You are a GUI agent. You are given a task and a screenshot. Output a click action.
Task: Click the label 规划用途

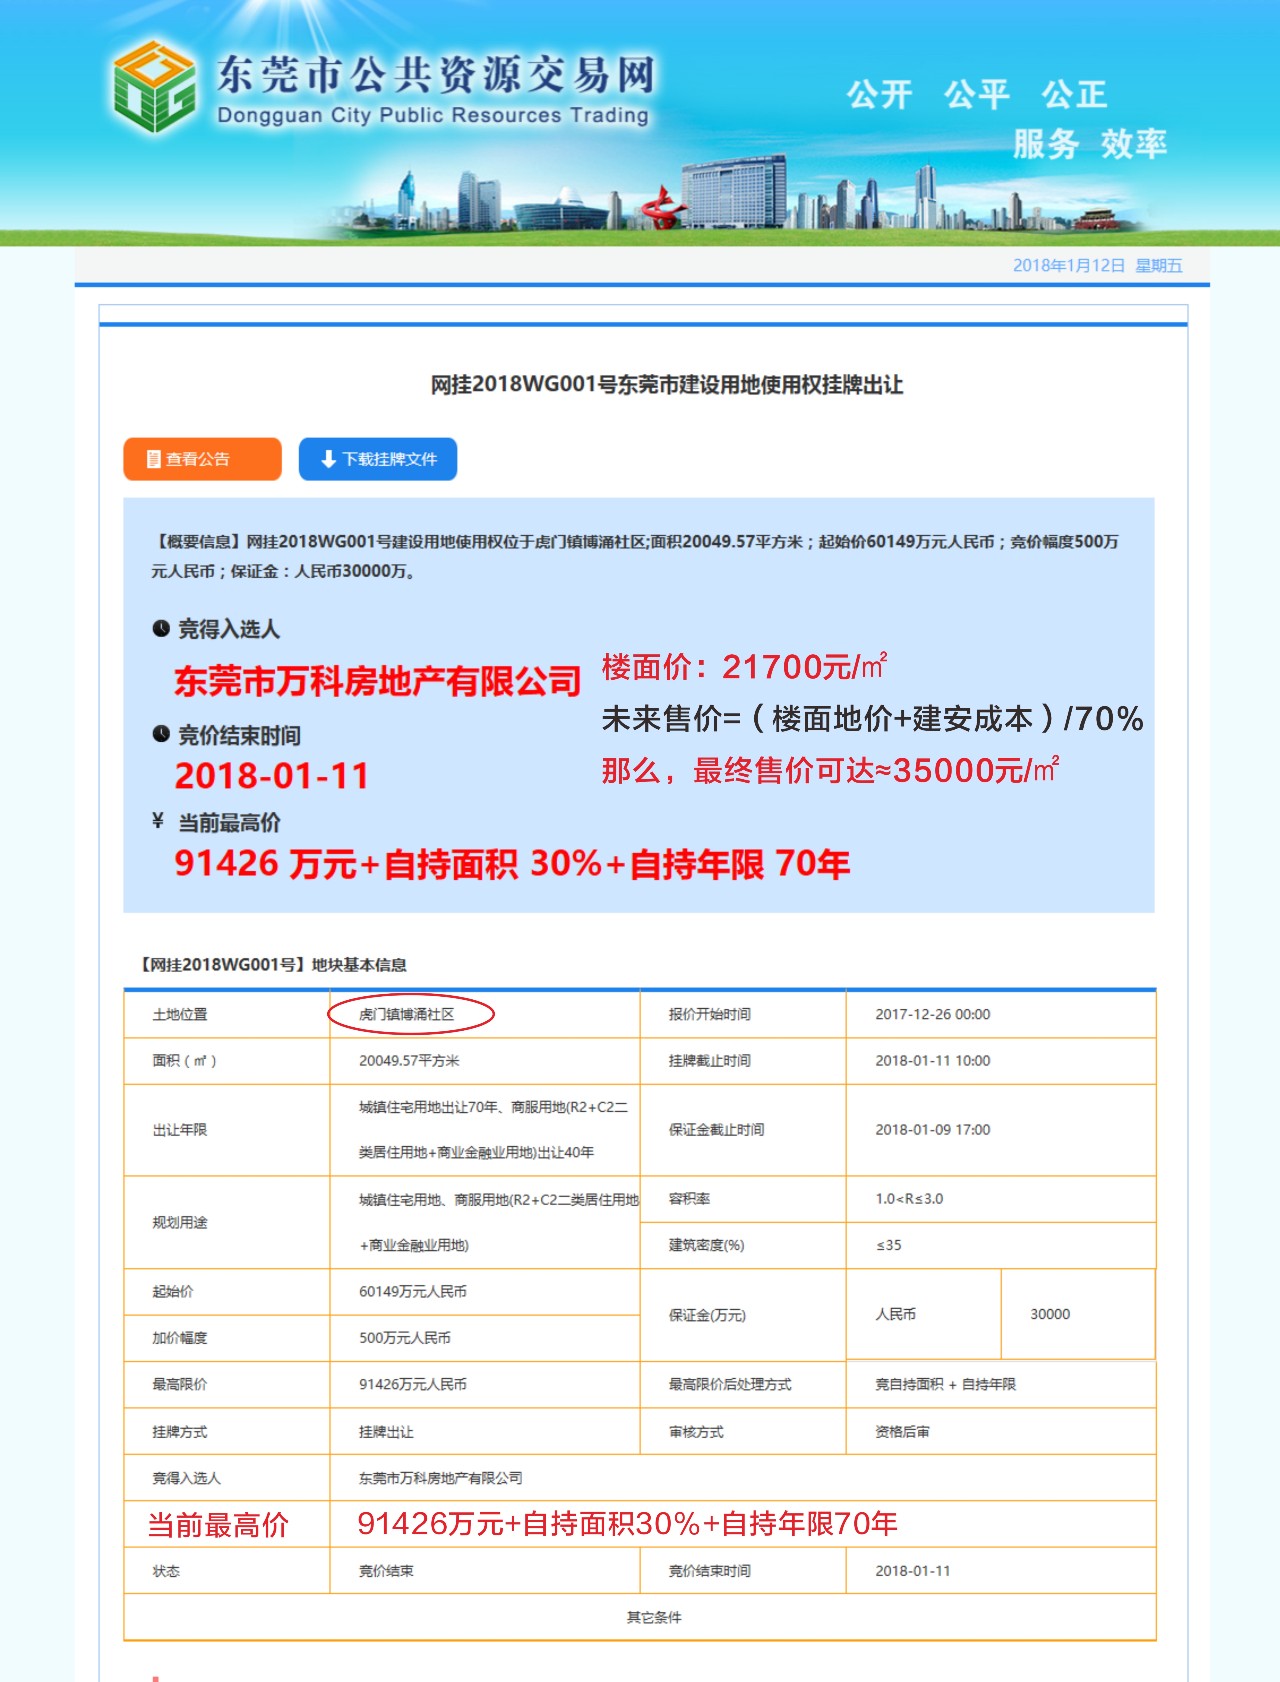click(x=180, y=1223)
